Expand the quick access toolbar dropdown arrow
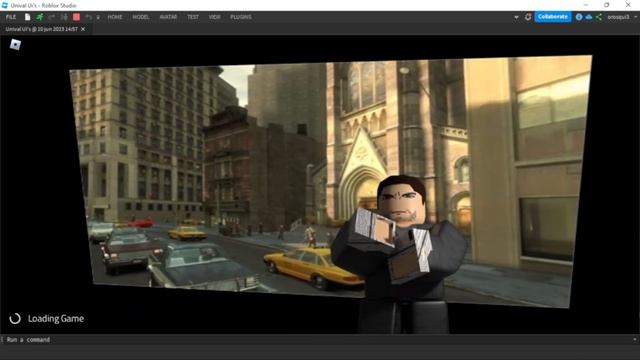Viewport: 640px width, 360px height. [98, 18]
